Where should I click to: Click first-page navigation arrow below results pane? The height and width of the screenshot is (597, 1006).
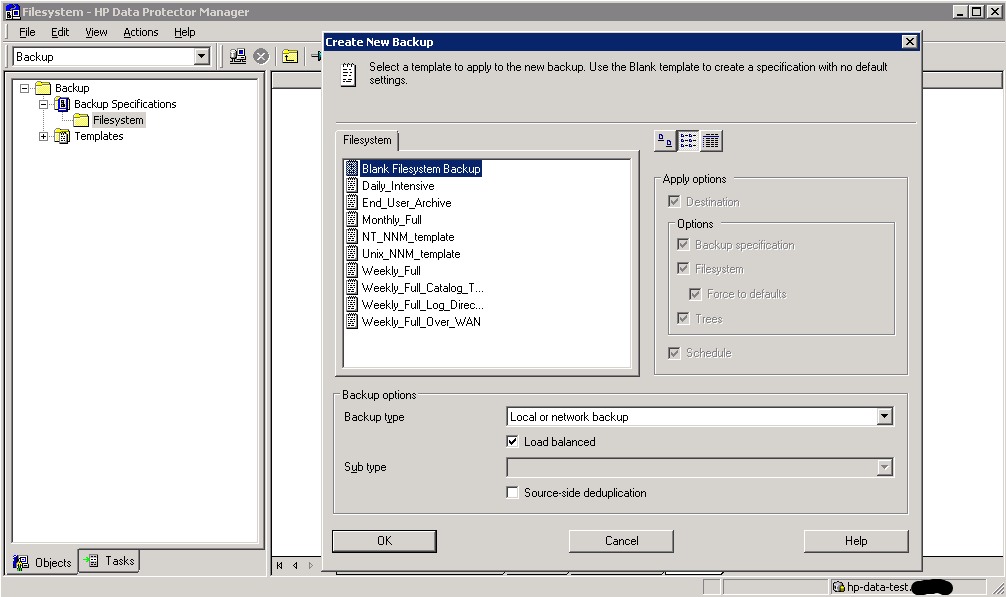coord(280,565)
